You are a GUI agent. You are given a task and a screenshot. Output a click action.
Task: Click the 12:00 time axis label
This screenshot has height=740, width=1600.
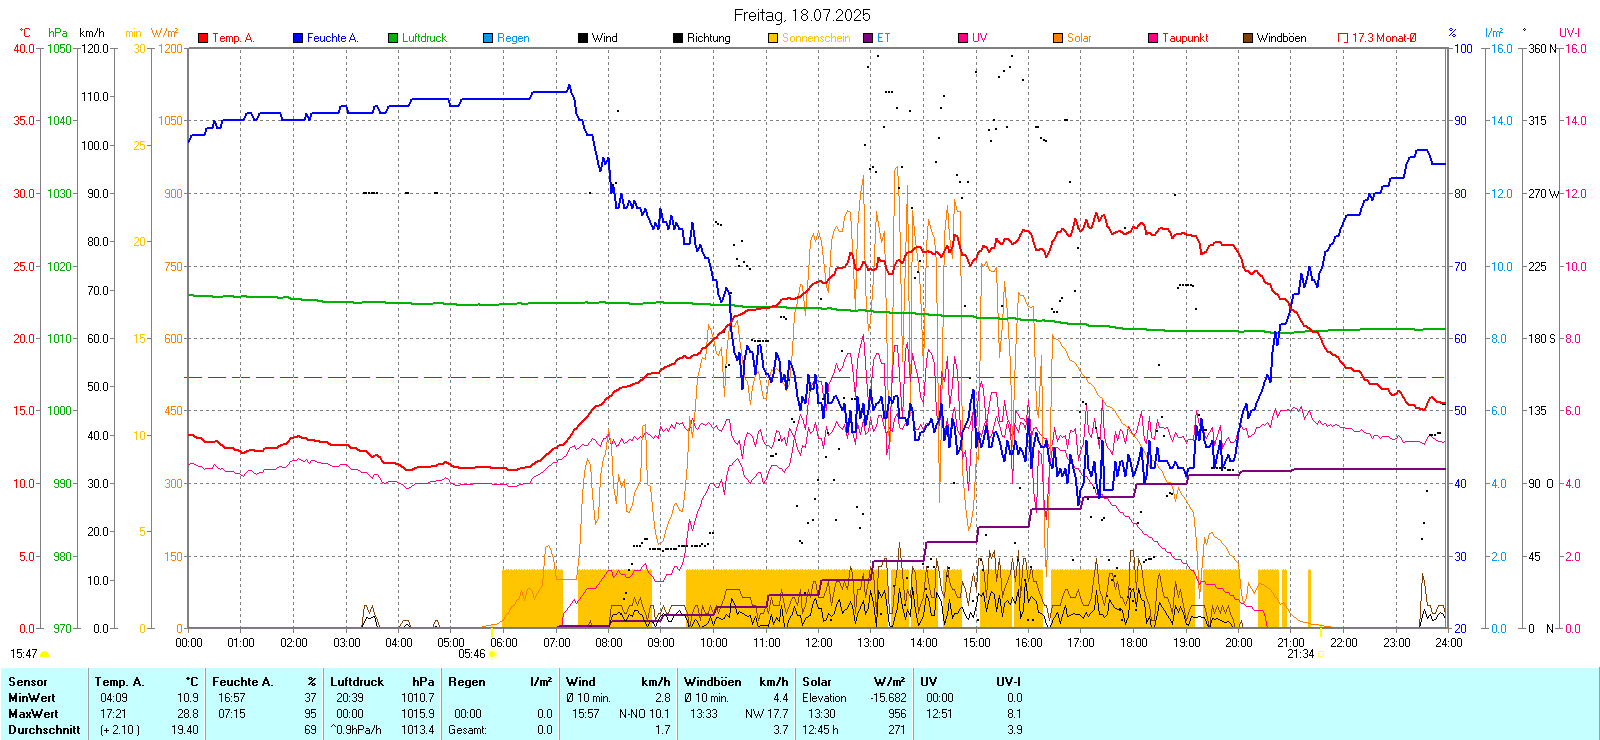818,643
